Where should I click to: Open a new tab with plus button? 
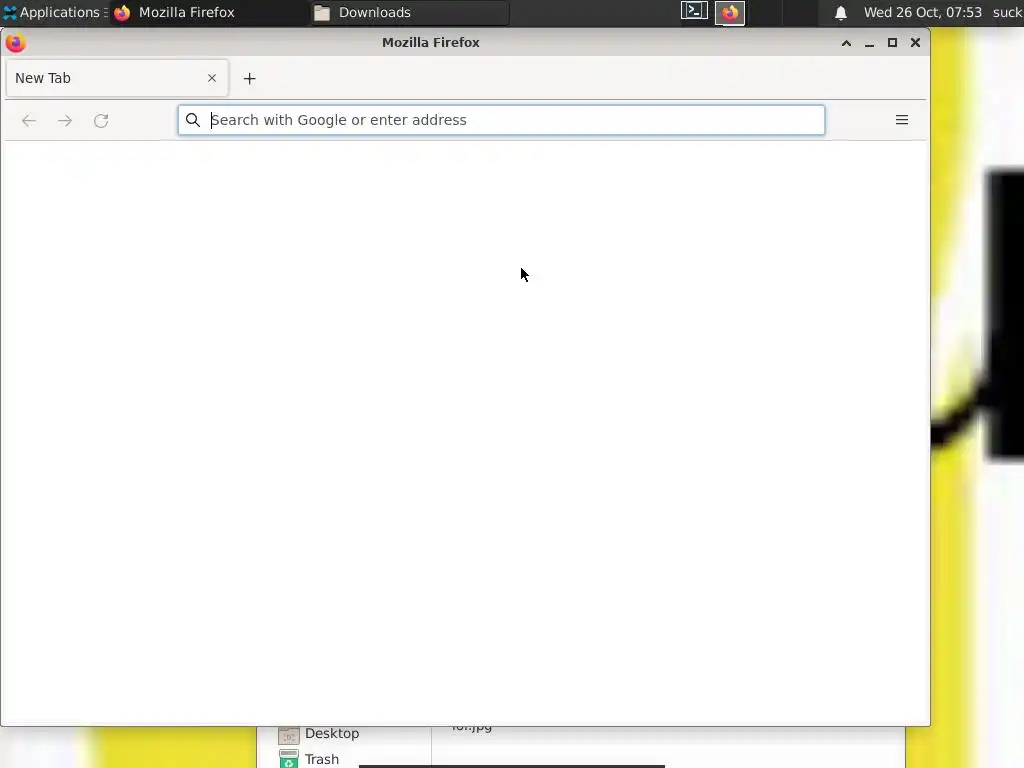pos(249,78)
